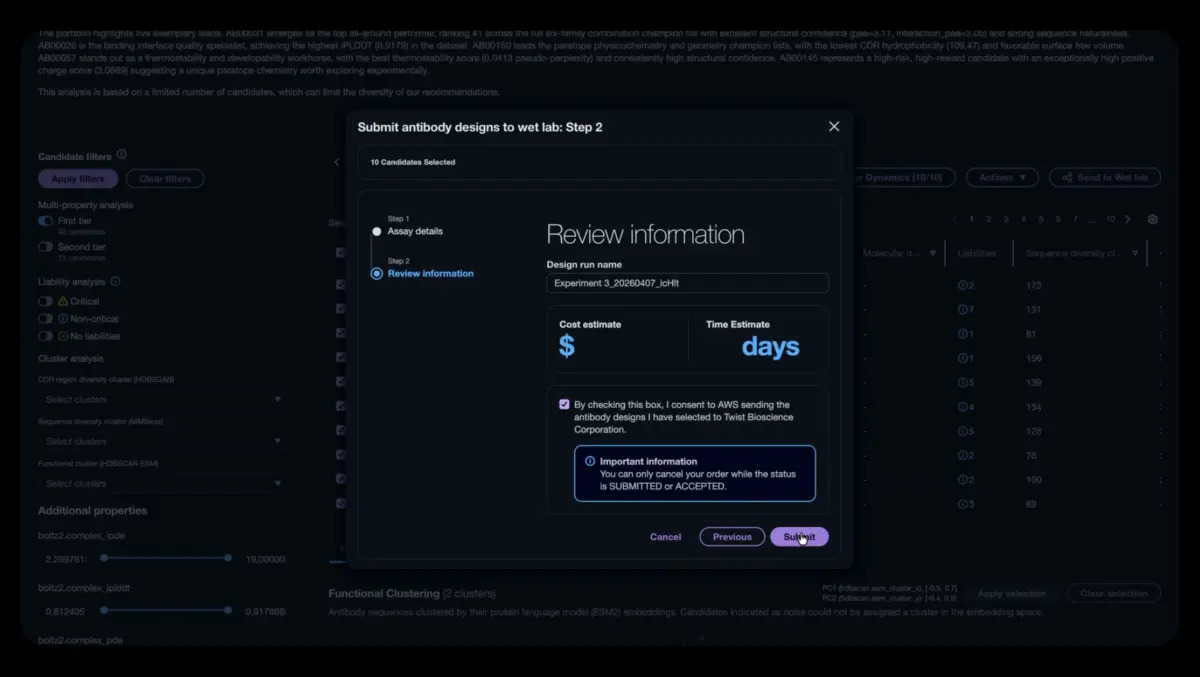1200x677 pixels.
Task: Click the Apply filters button
Action: click(78, 179)
